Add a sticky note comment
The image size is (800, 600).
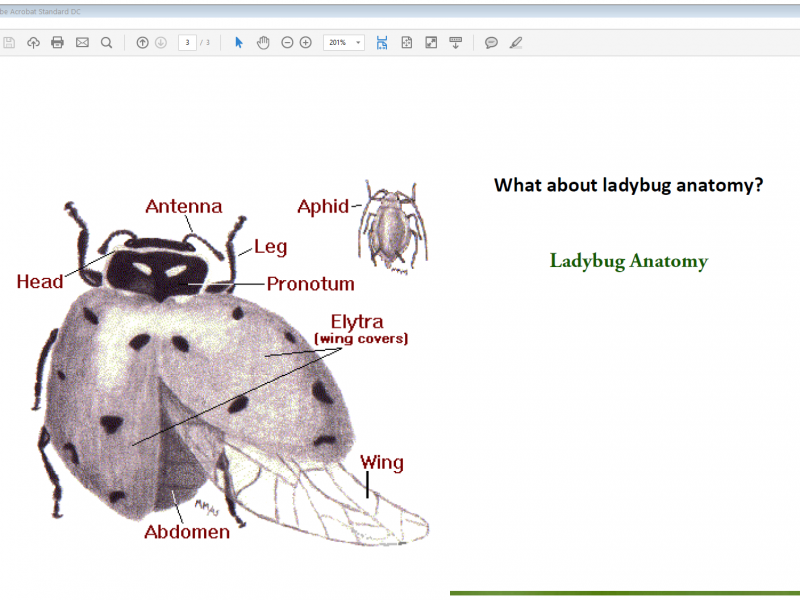point(491,43)
